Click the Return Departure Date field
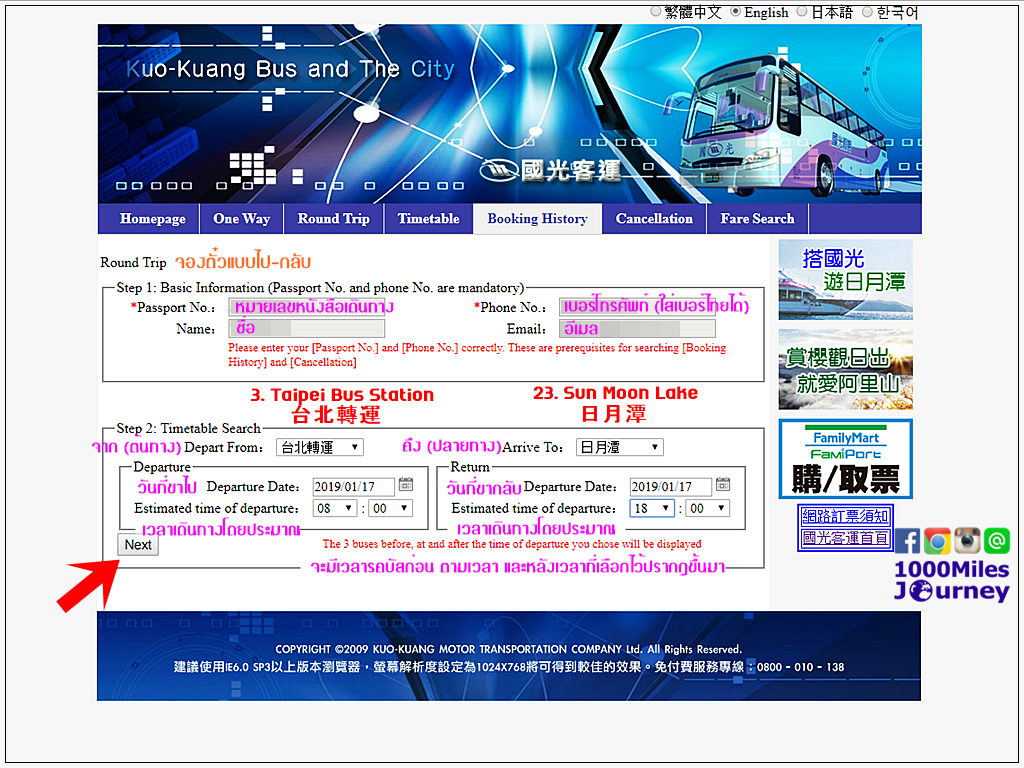 tap(671, 487)
